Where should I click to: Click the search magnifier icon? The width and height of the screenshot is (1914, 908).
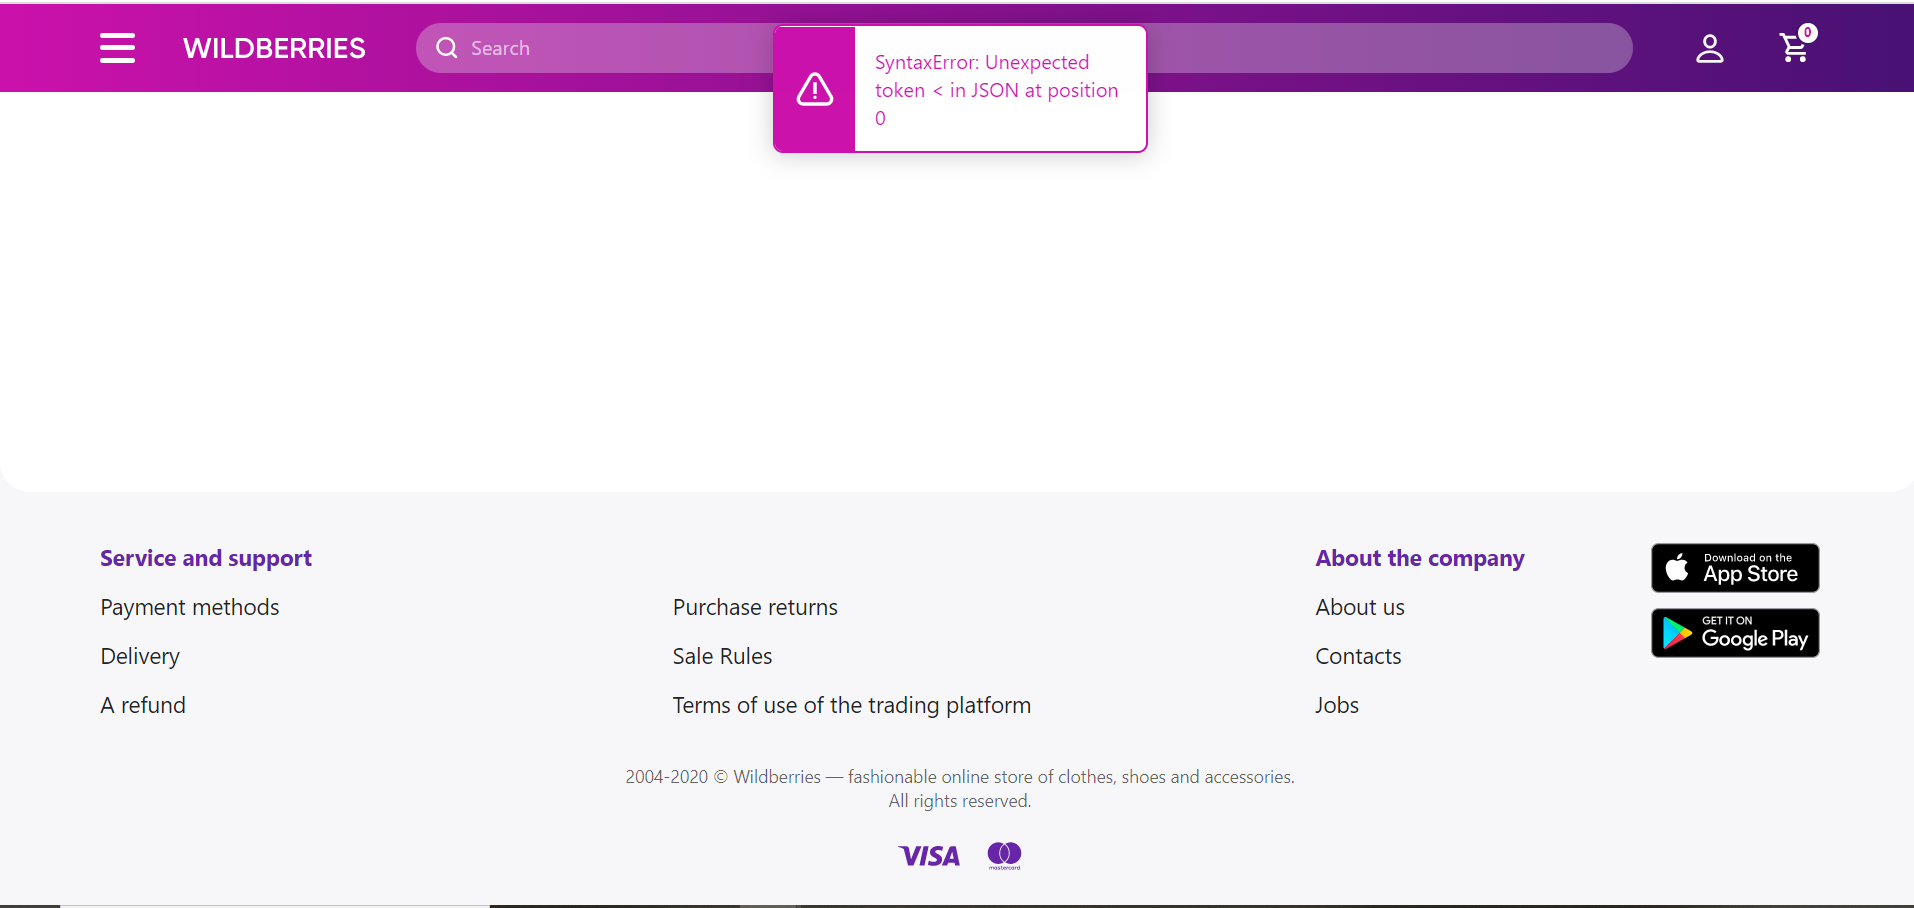point(446,48)
